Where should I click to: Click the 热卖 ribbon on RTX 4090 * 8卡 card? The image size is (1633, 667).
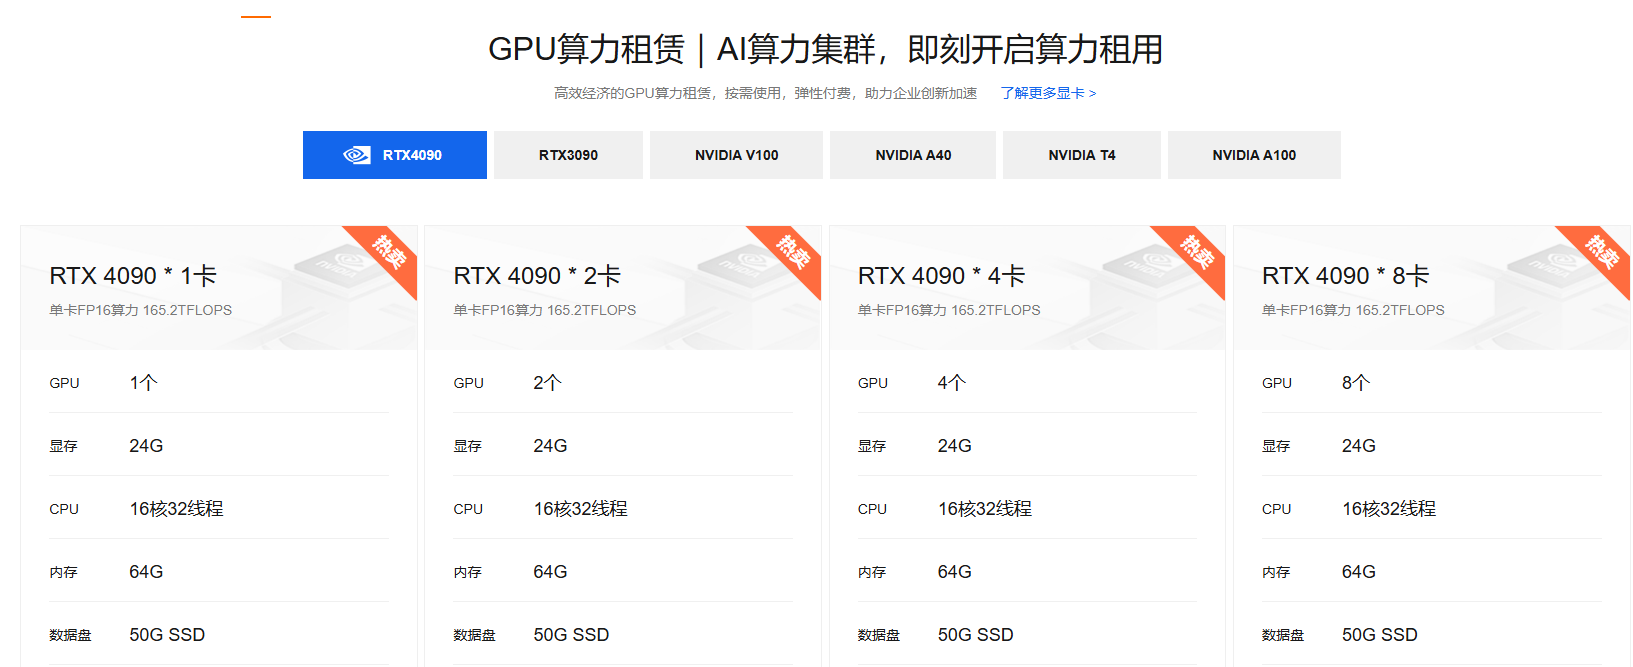click(1601, 253)
